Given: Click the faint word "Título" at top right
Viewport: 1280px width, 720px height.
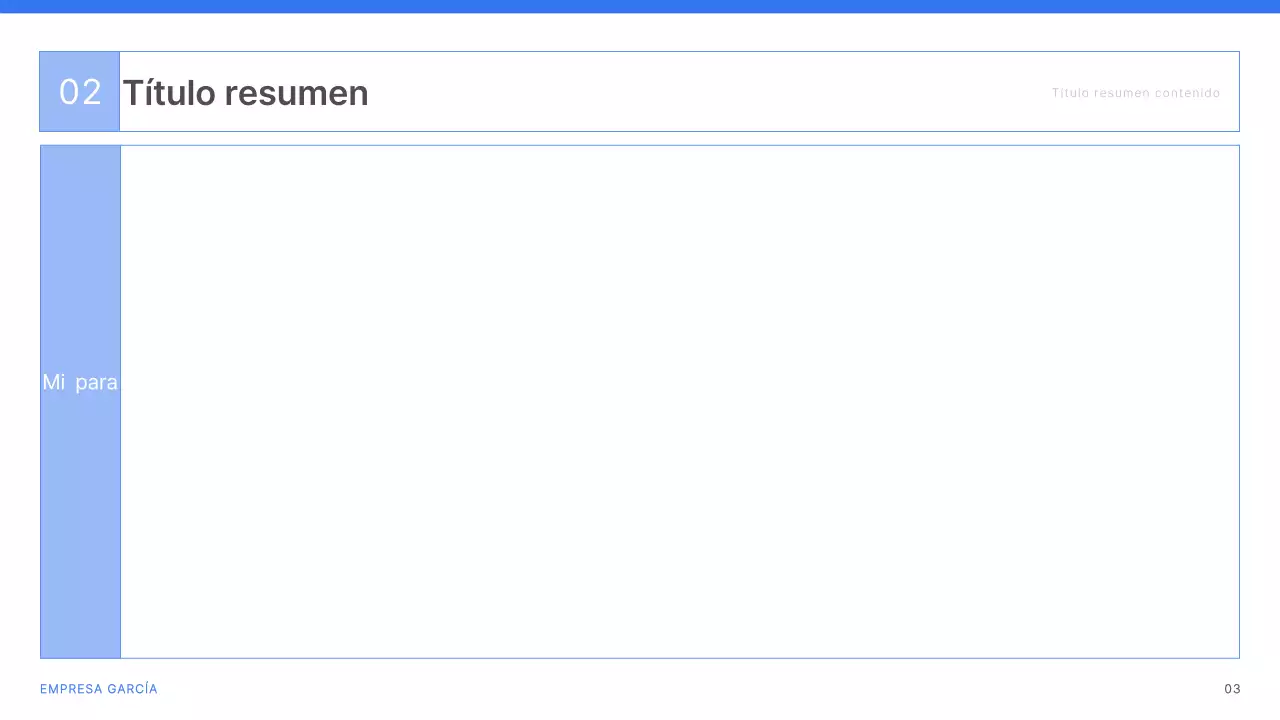Looking at the screenshot, I should coord(1070,93).
